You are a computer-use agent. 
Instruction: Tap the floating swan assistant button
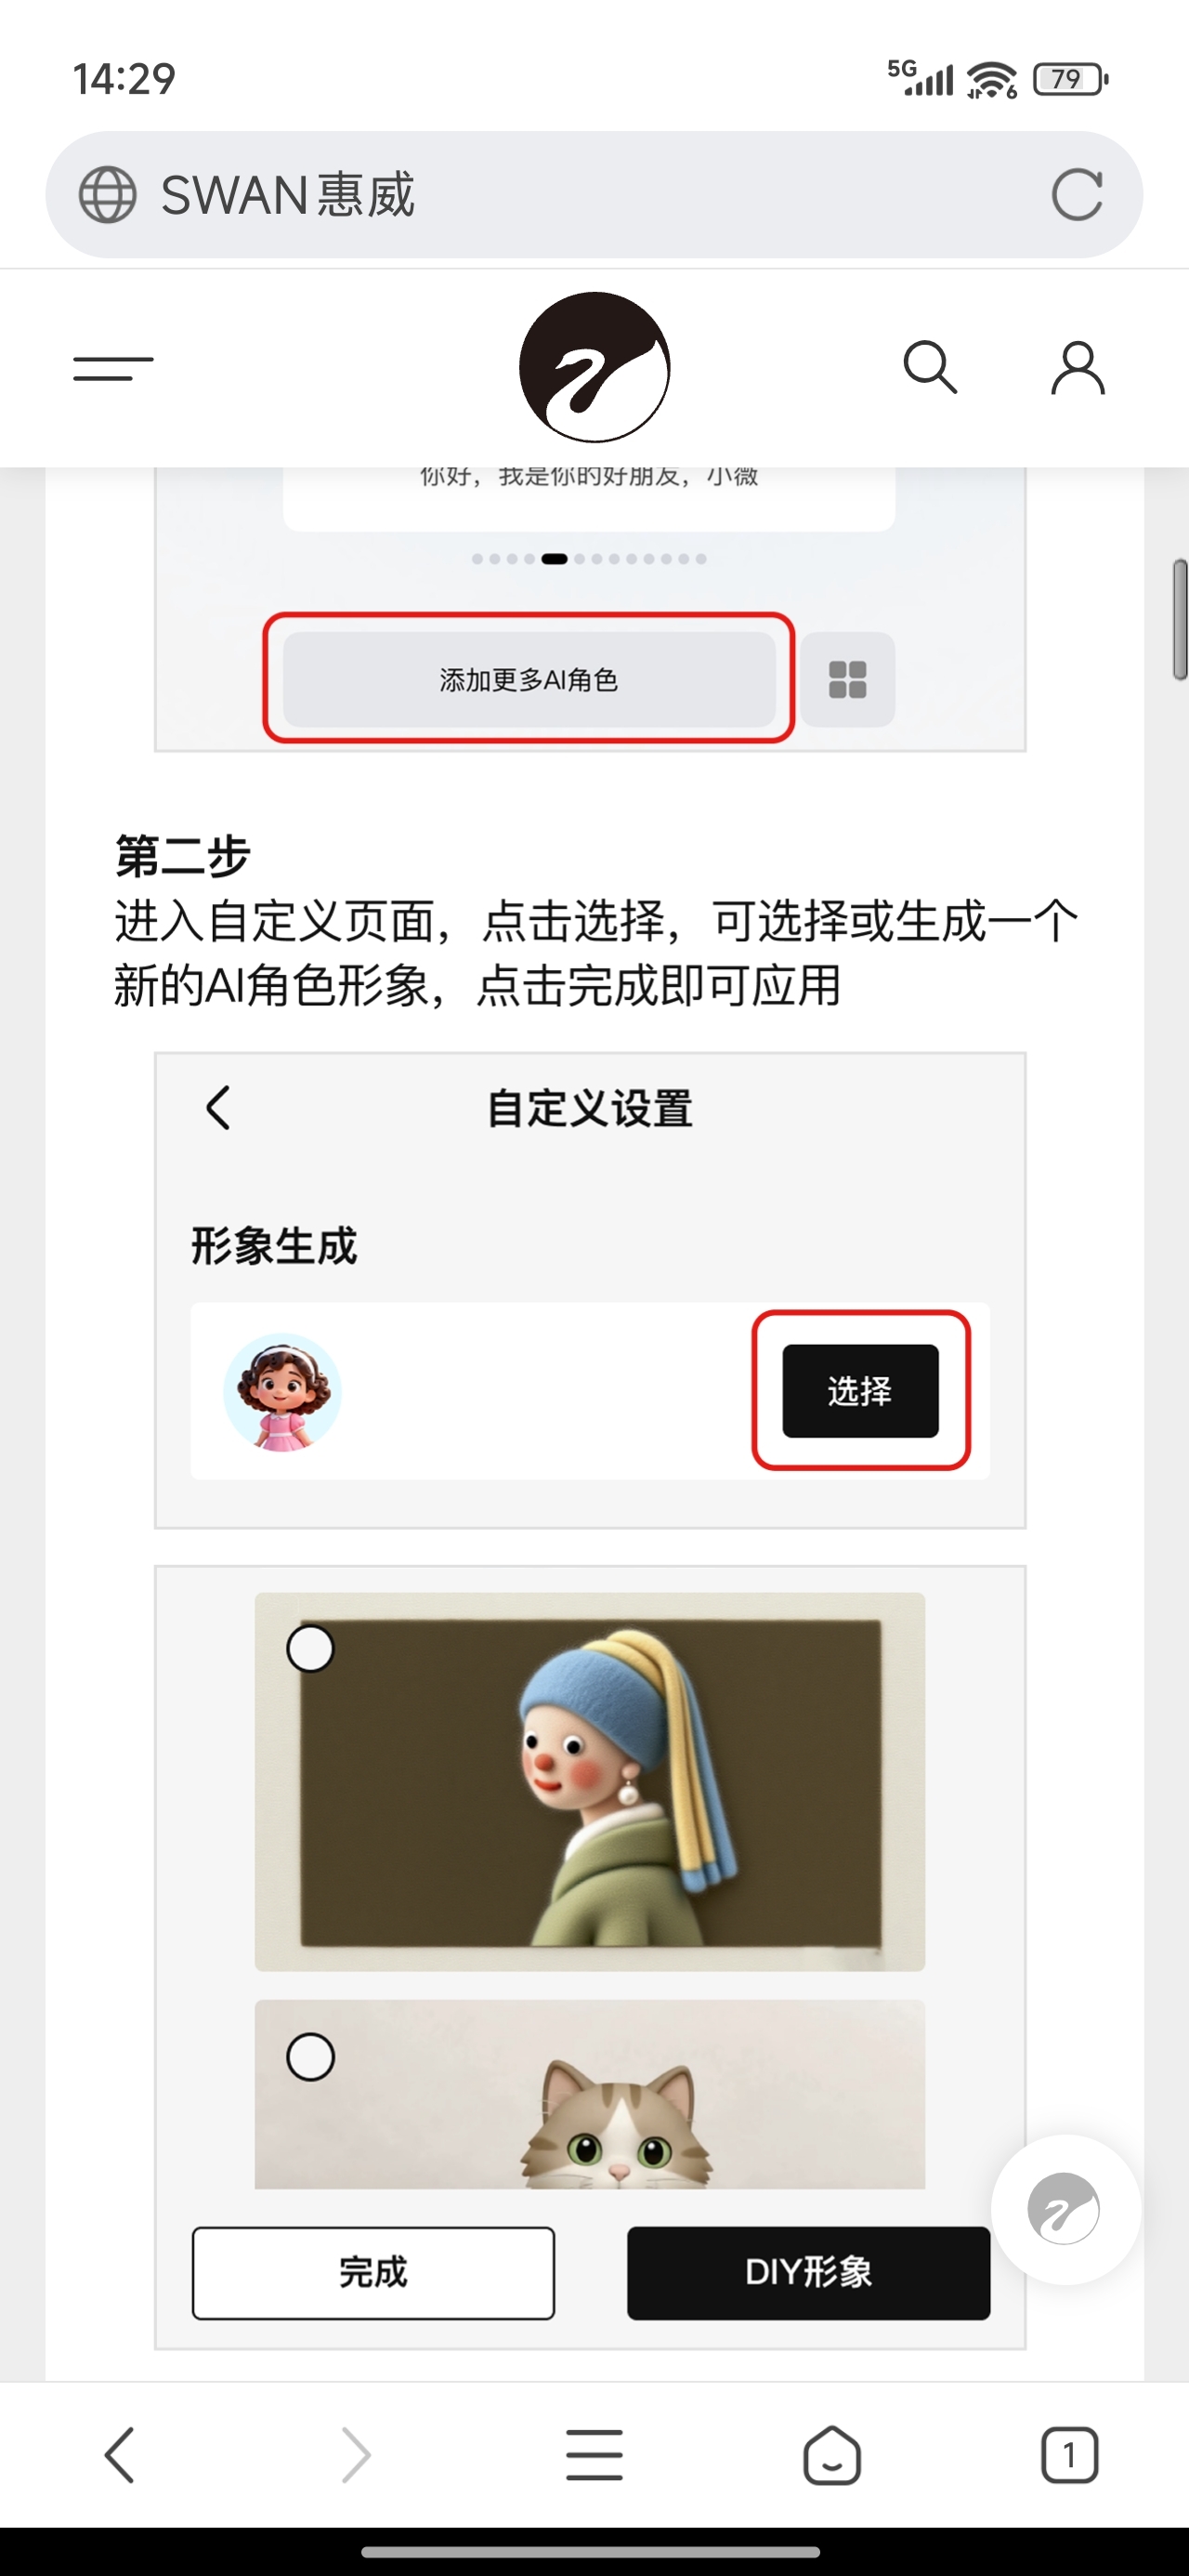pos(1065,2209)
